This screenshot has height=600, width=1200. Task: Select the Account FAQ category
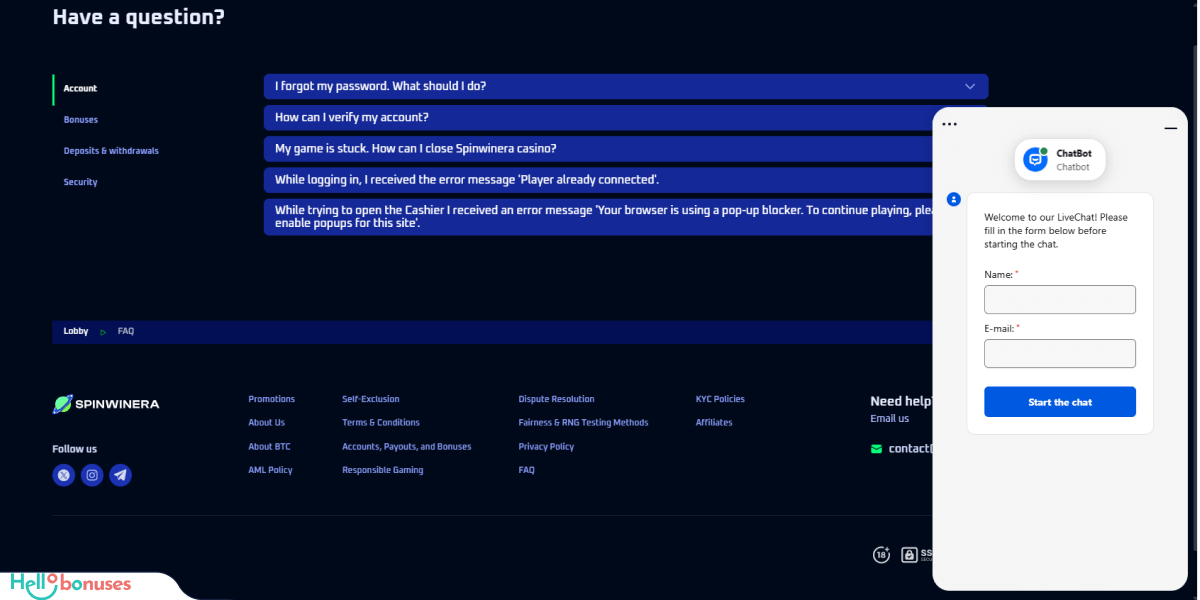click(x=81, y=89)
